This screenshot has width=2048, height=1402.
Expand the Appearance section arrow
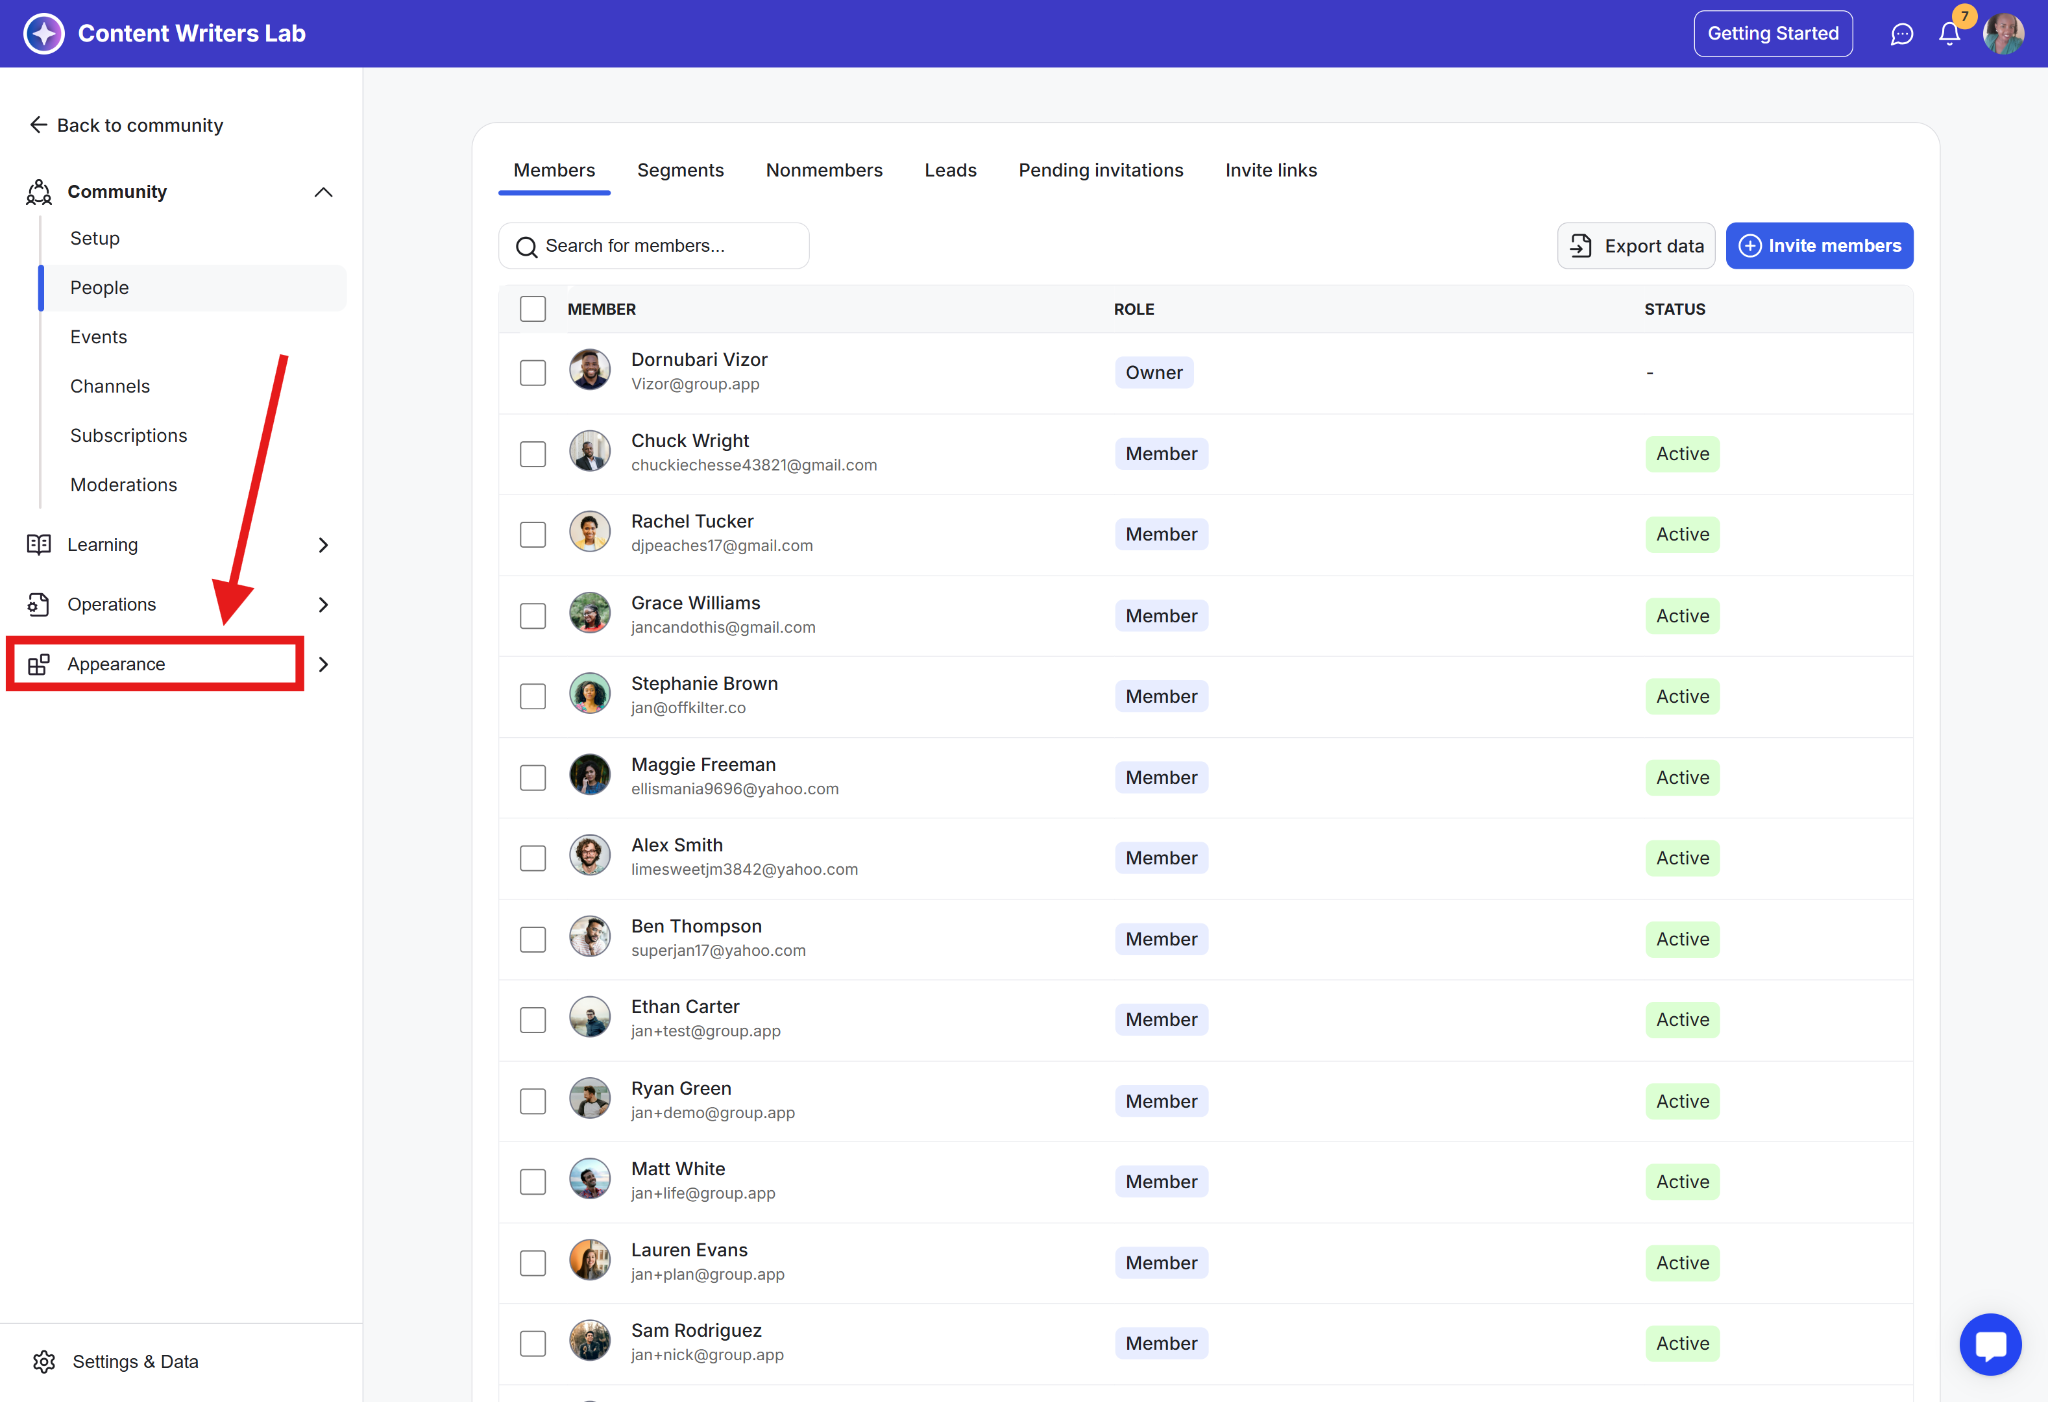click(x=323, y=664)
